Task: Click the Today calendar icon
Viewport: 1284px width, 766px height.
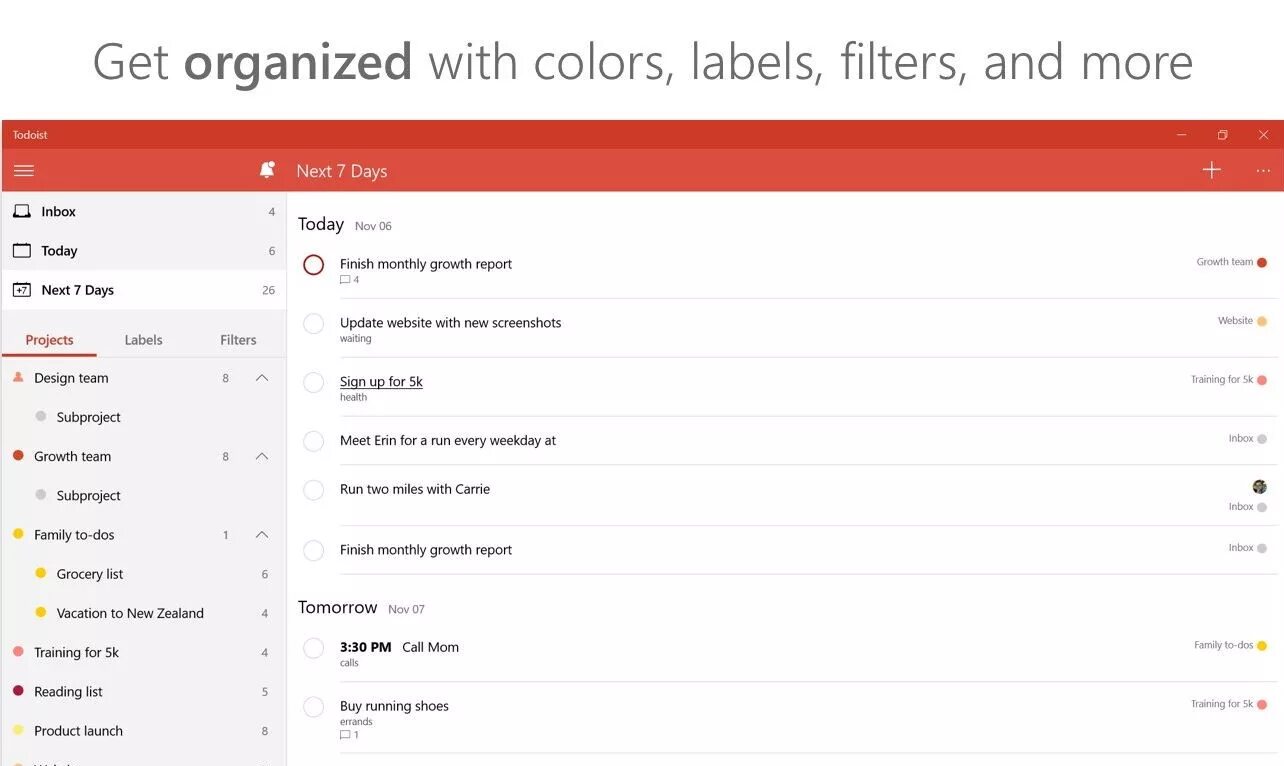Action: 22,251
